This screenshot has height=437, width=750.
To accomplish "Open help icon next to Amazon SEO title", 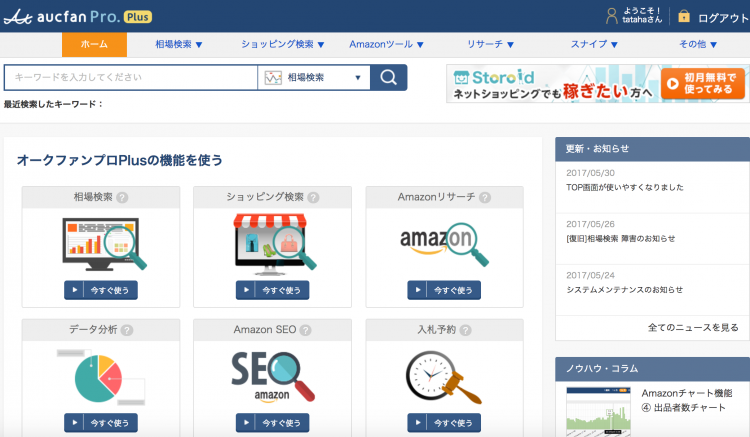I will point(305,330).
